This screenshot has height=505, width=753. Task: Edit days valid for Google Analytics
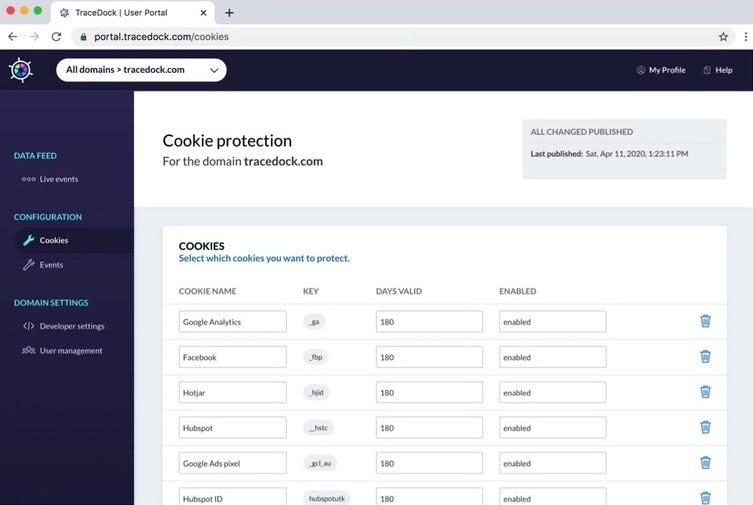pyautogui.click(x=429, y=322)
